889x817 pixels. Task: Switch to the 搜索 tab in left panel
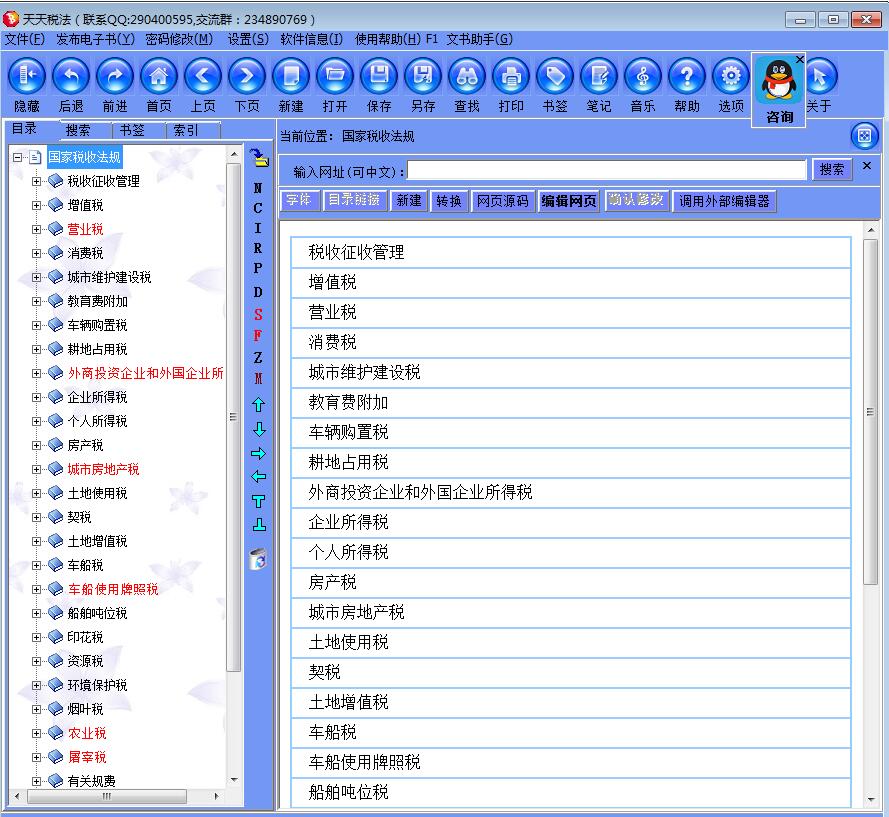[78, 130]
